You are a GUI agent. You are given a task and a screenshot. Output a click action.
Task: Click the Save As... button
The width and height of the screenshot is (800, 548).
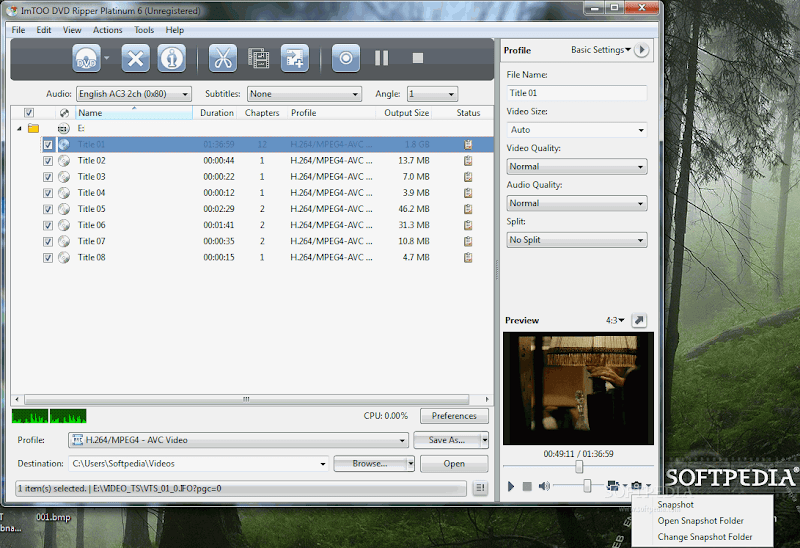click(x=447, y=440)
